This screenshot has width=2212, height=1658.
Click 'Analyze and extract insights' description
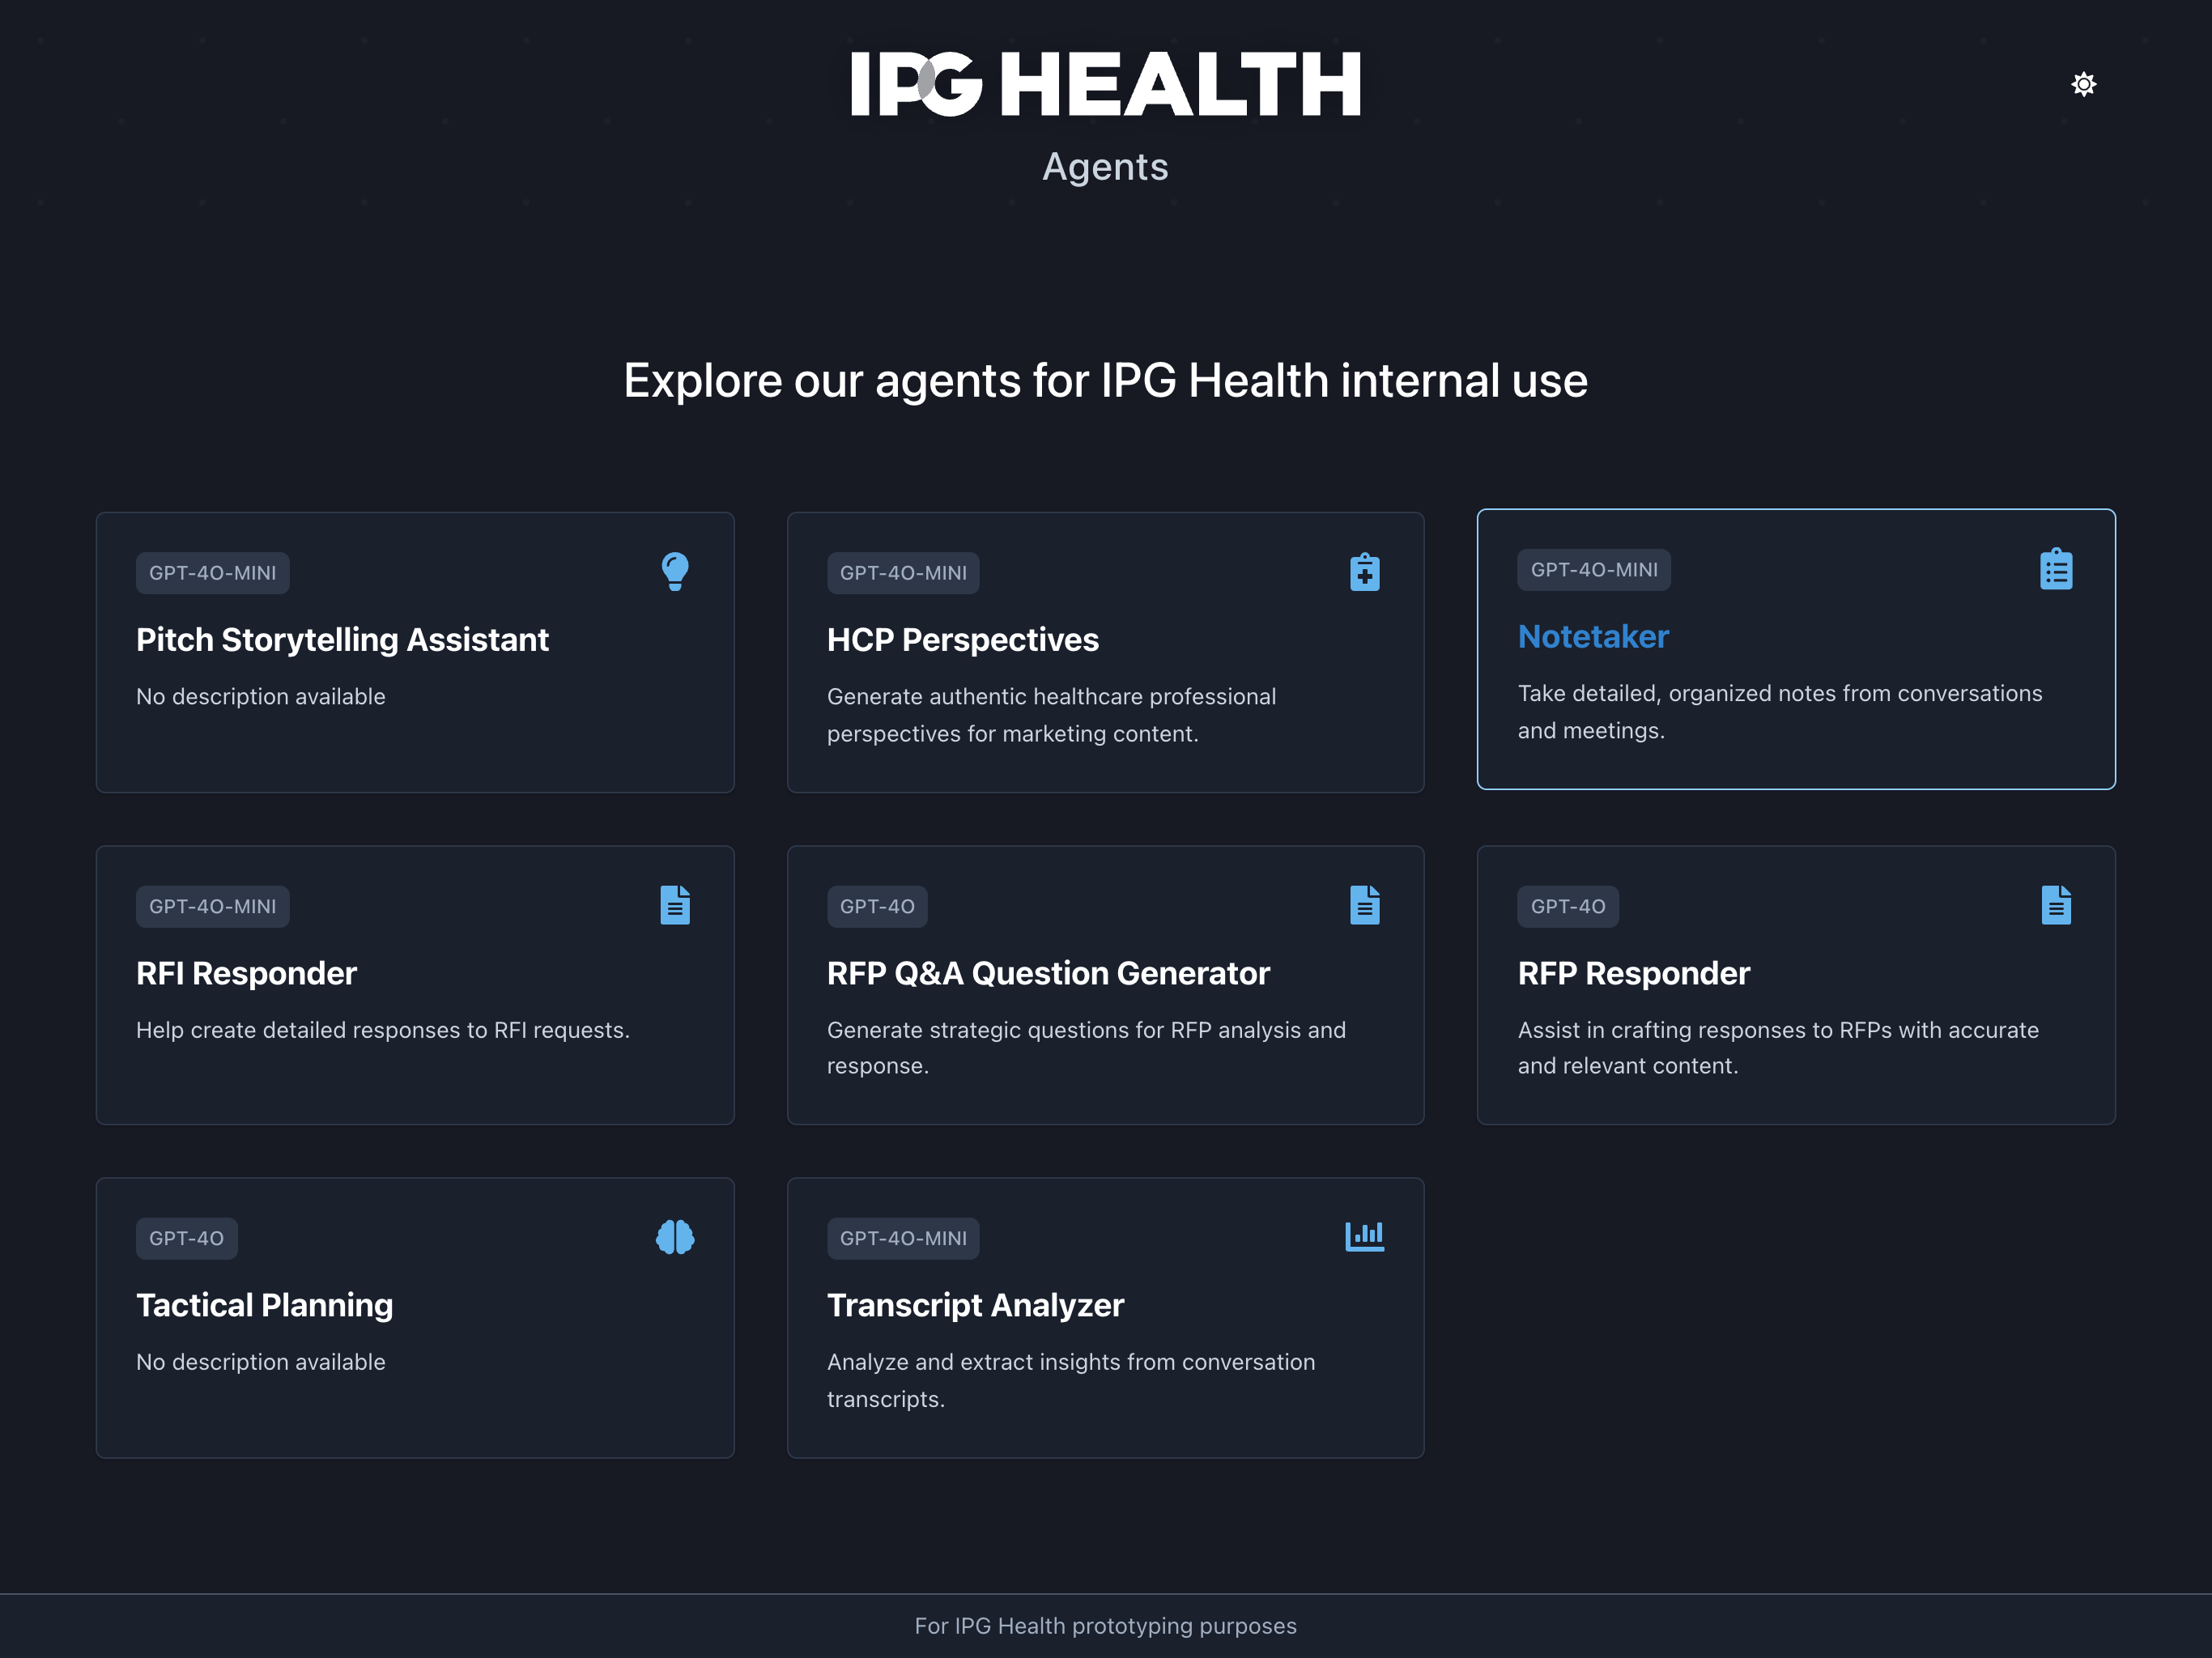pyautogui.click(x=1071, y=1380)
